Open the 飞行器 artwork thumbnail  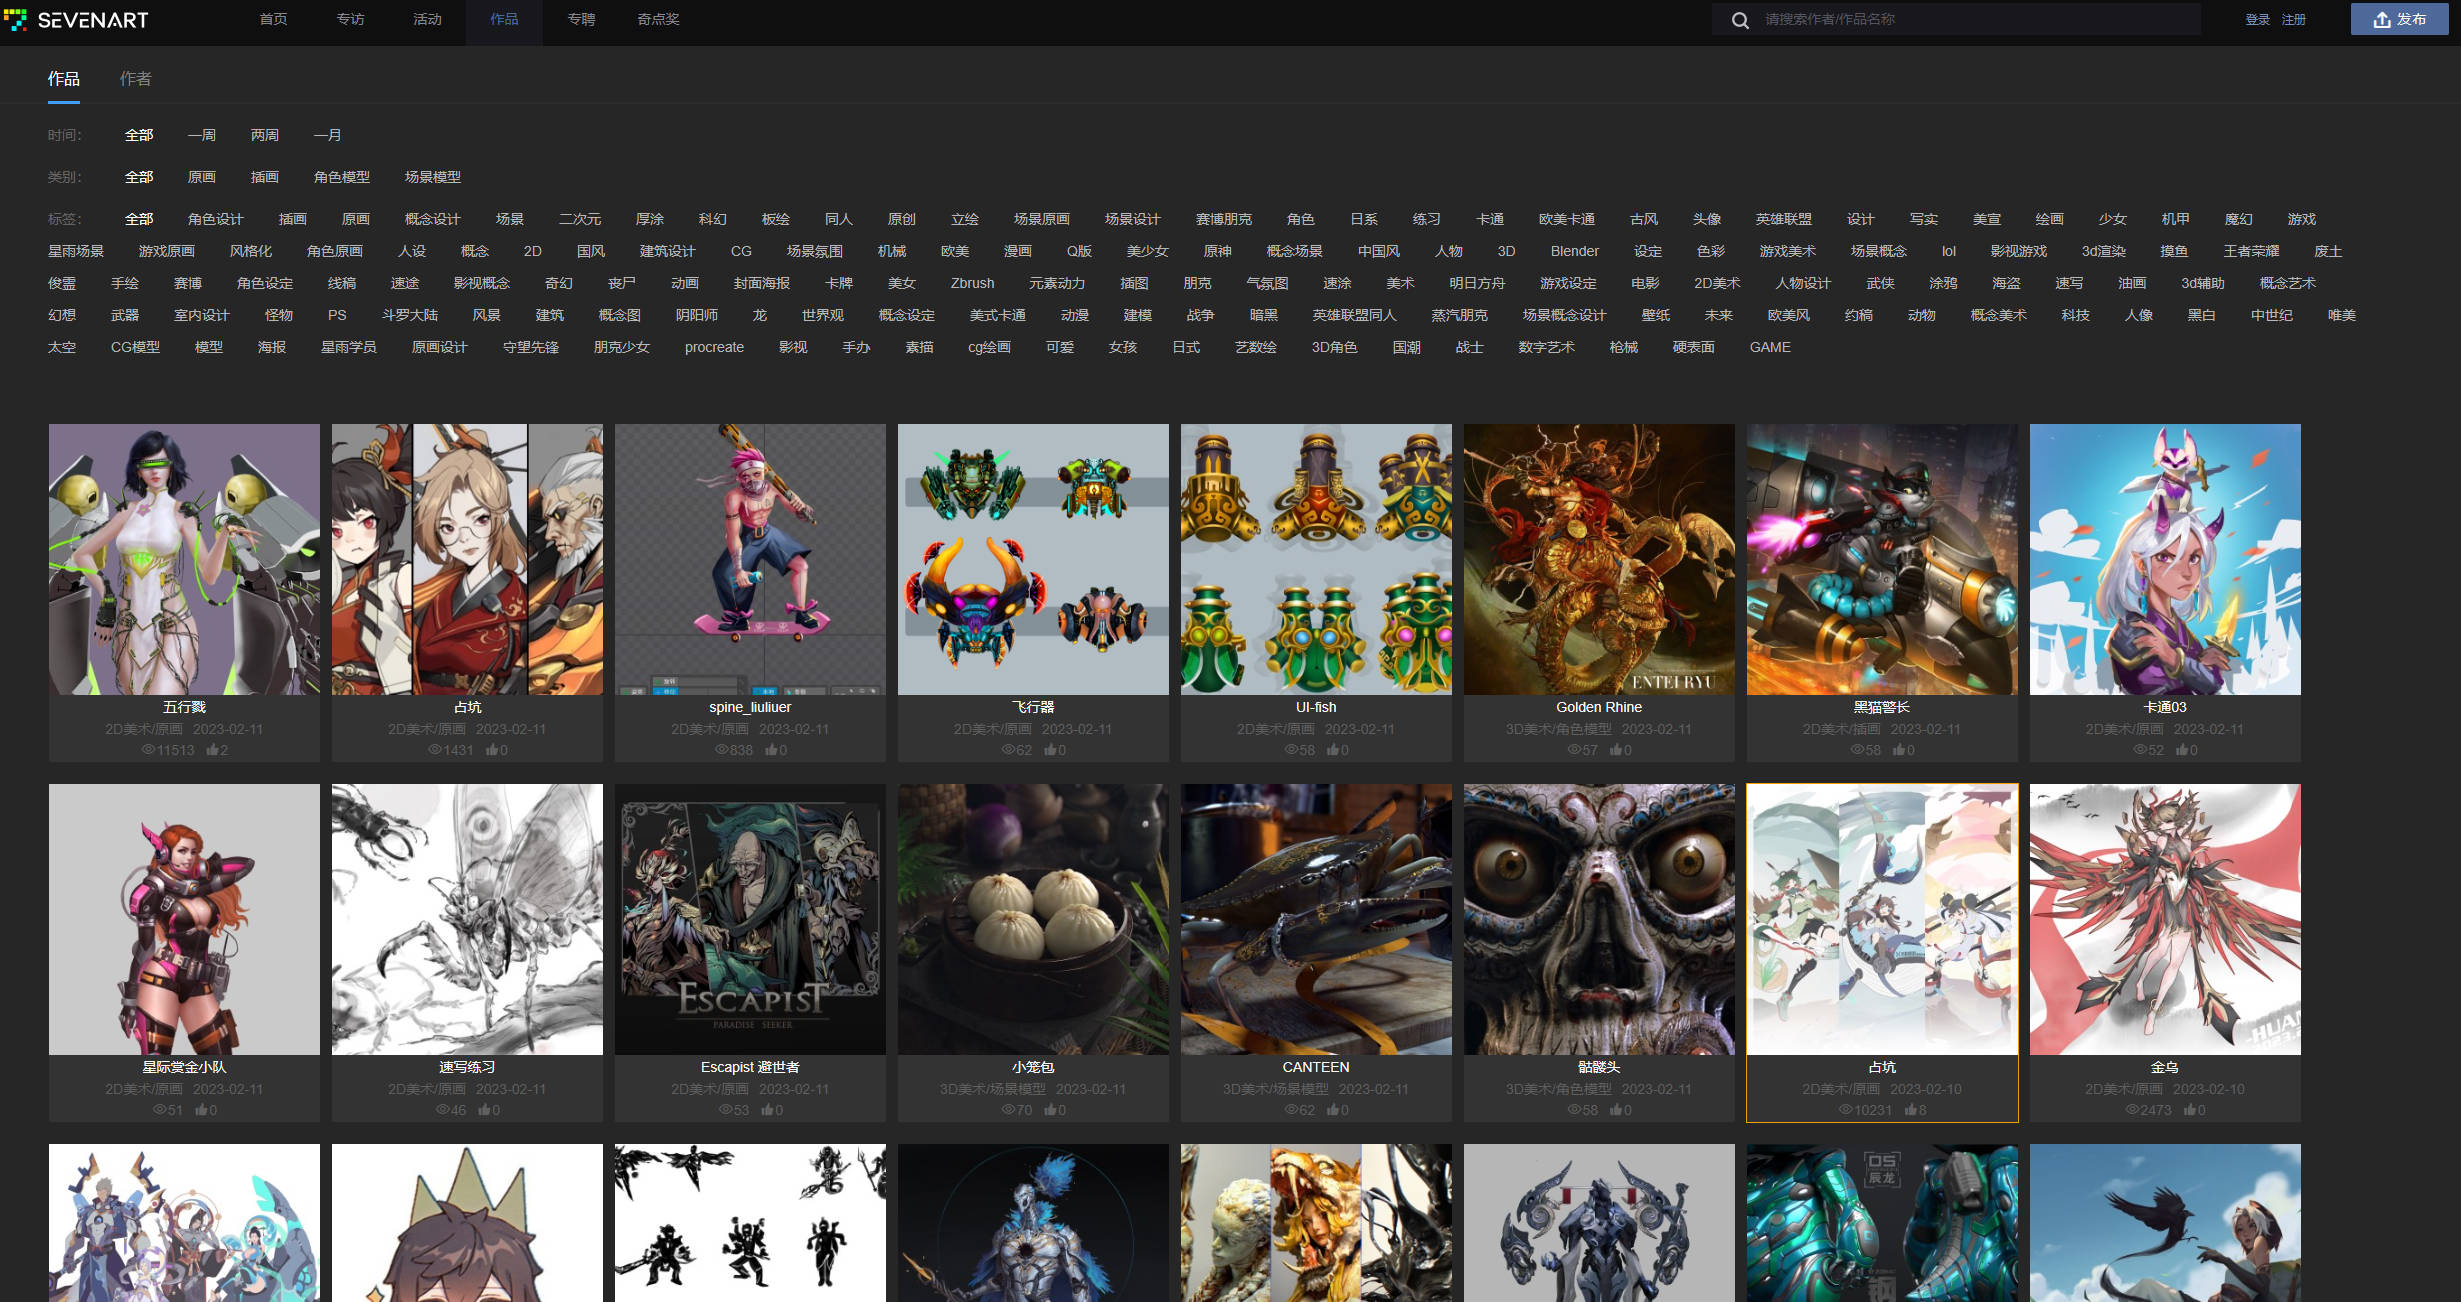click(1033, 559)
